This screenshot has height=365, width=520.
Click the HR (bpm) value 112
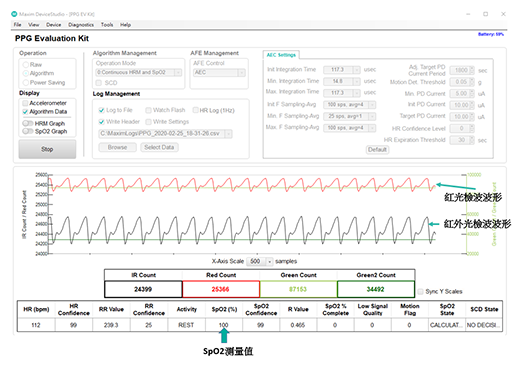pyautogui.click(x=36, y=325)
